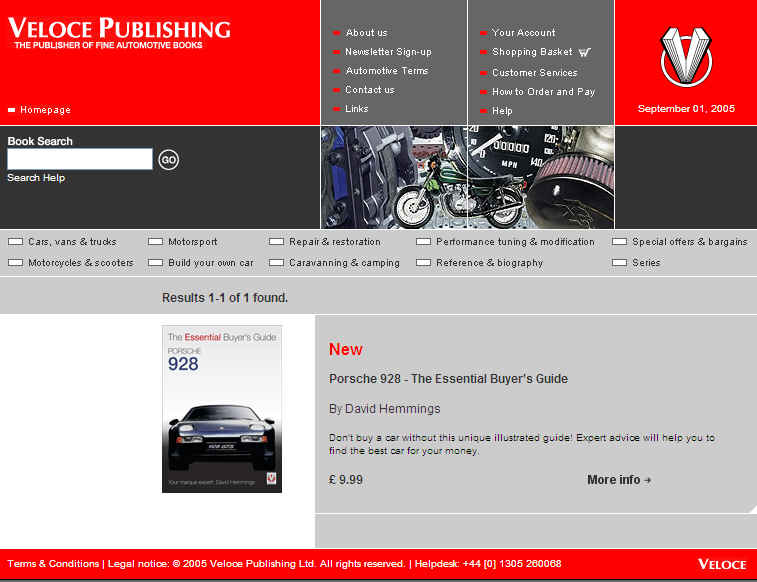
Task: View the Shopping Basket link
Action: coord(532,52)
